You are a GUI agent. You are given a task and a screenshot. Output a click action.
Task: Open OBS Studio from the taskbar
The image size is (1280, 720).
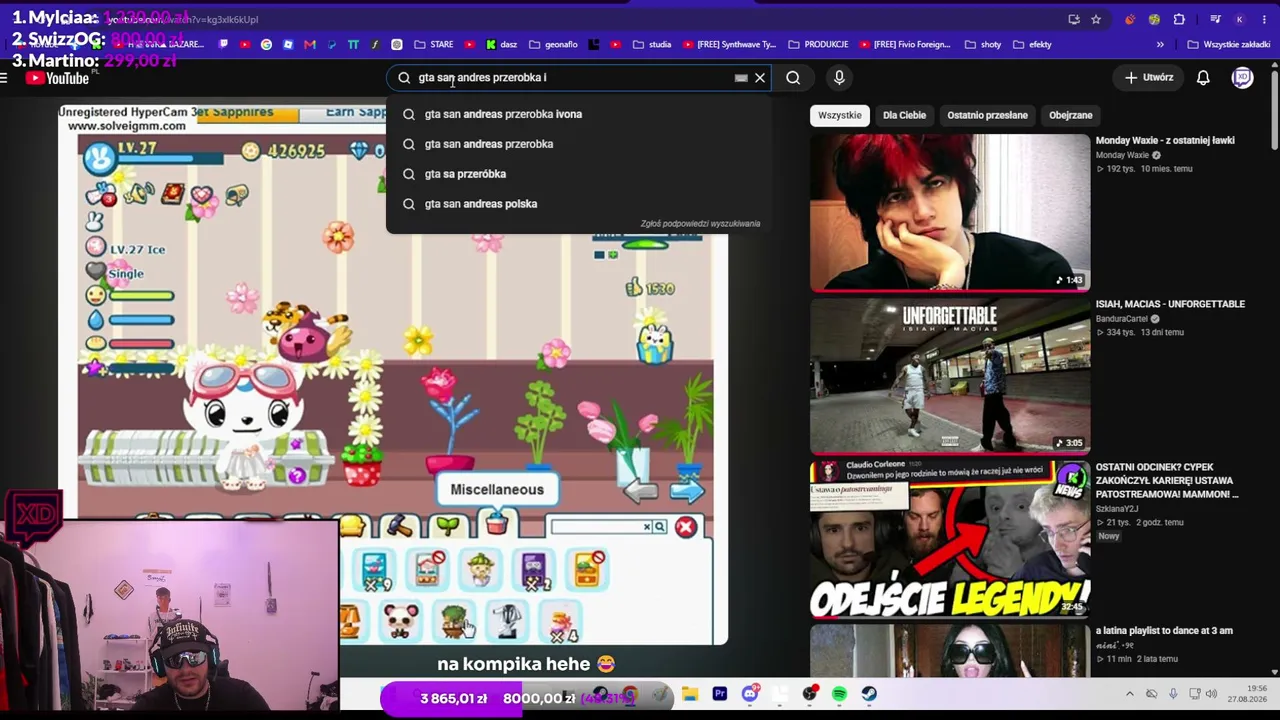pos(810,694)
